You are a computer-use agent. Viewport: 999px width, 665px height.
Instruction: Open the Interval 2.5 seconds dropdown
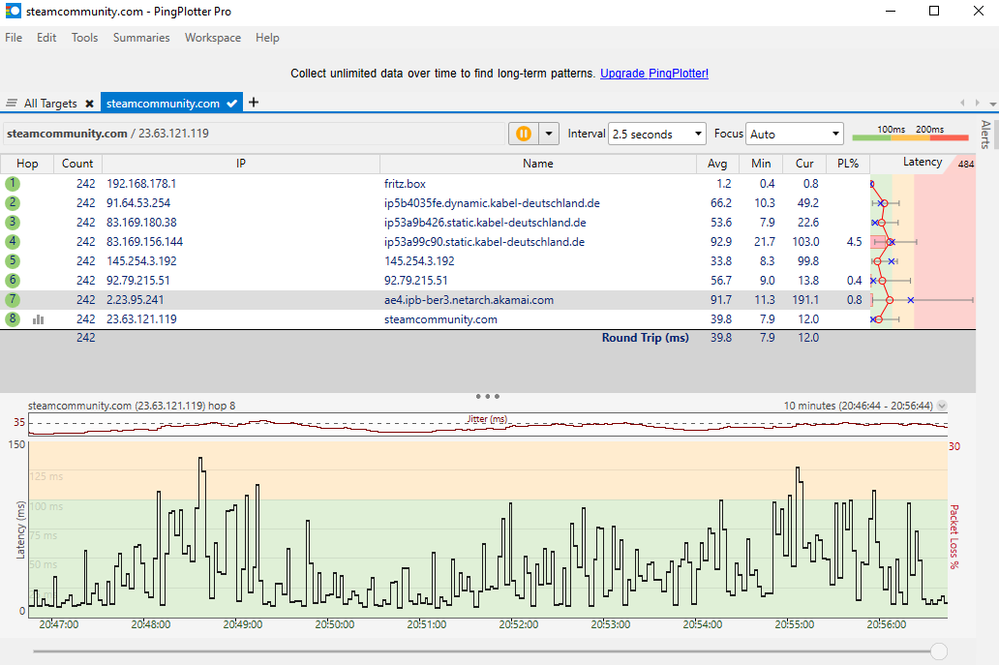click(657, 134)
